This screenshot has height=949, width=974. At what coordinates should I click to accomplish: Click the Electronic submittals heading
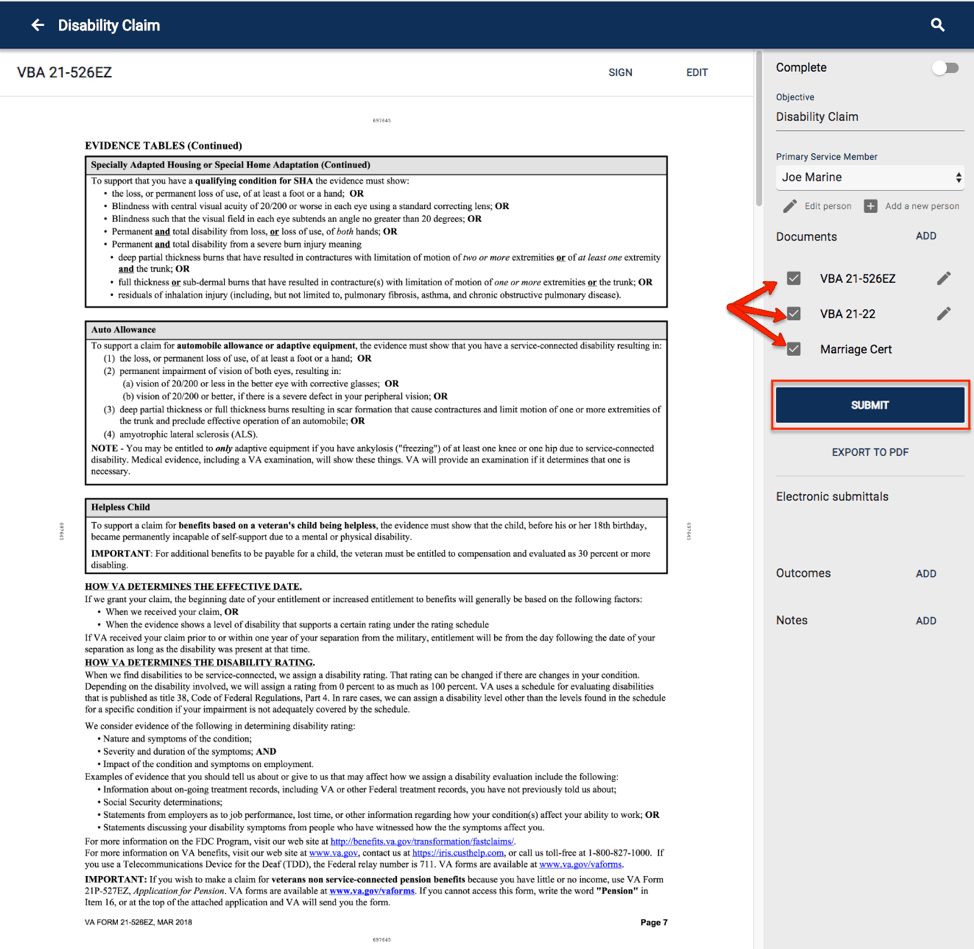tap(832, 497)
